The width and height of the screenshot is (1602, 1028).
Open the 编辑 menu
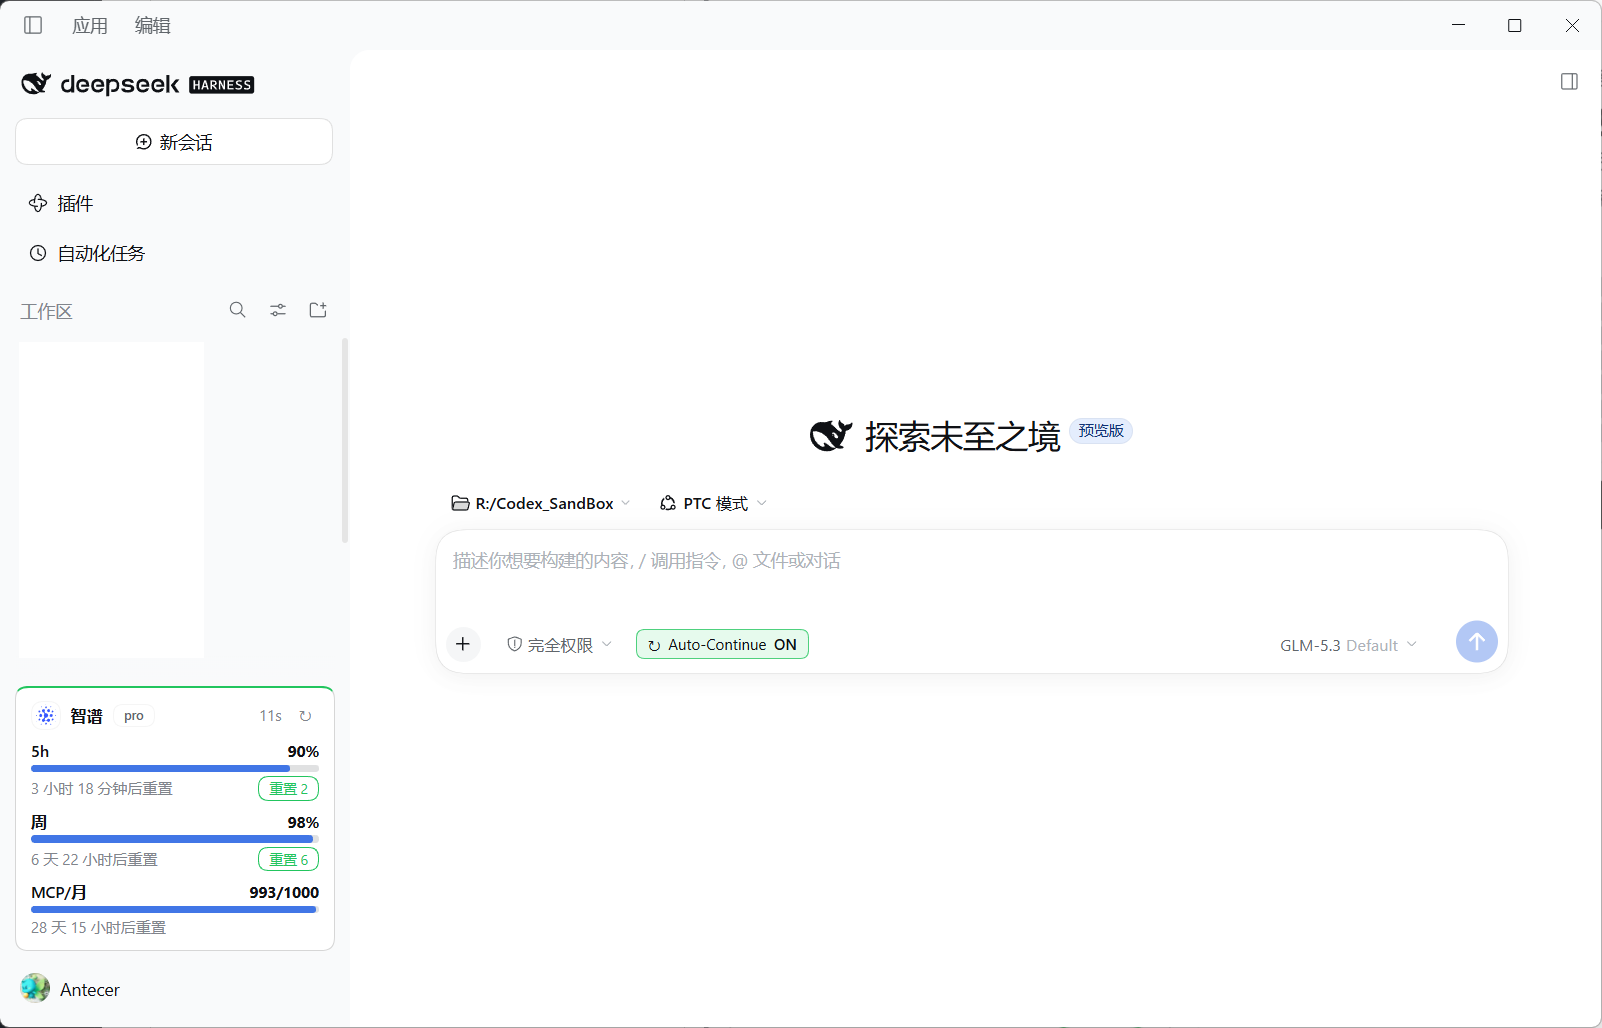(153, 26)
